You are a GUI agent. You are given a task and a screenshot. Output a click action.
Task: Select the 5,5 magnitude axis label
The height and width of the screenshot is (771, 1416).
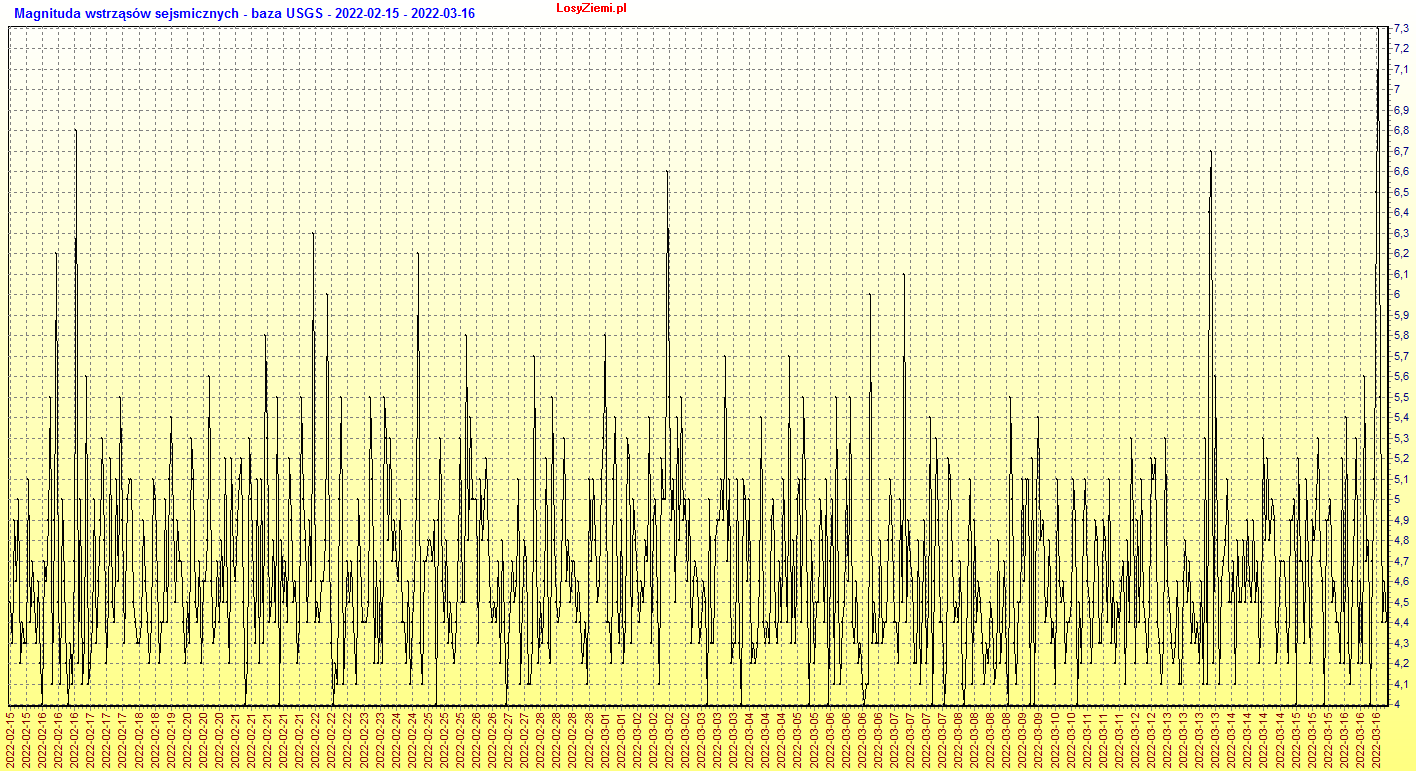[1401, 397]
